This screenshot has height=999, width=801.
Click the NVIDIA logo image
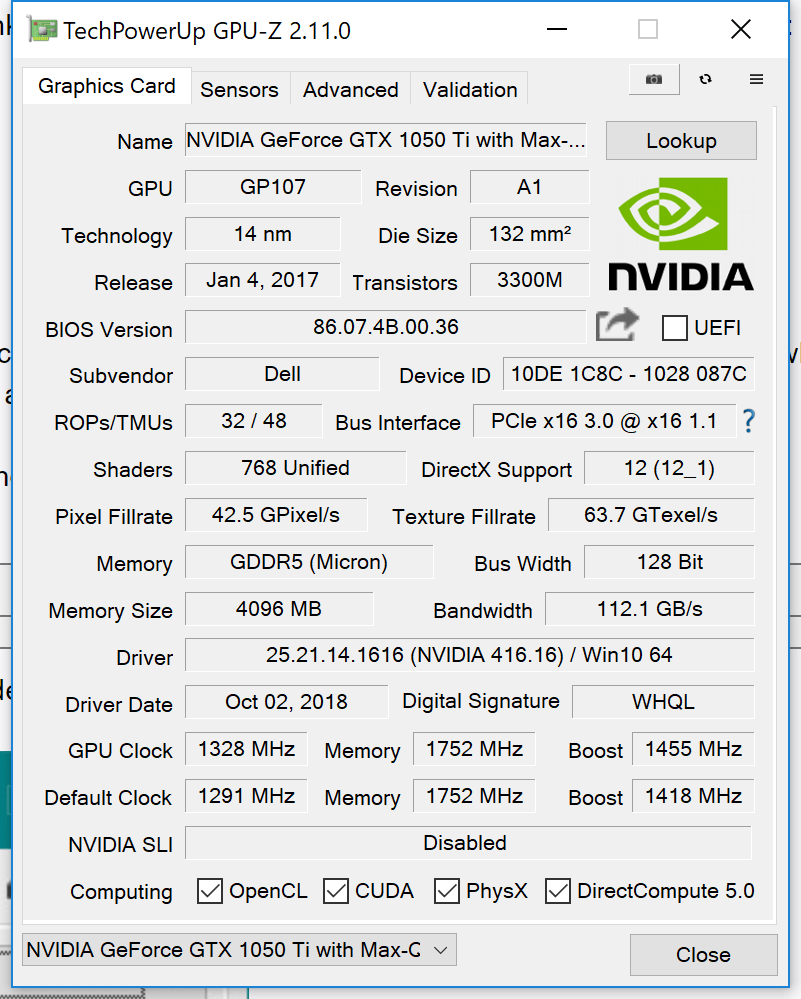(681, 234)
